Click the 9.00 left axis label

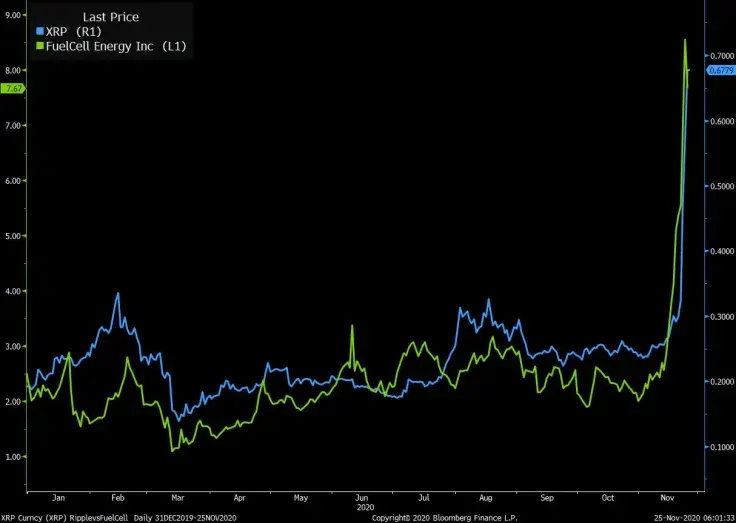tap(13, 15)
